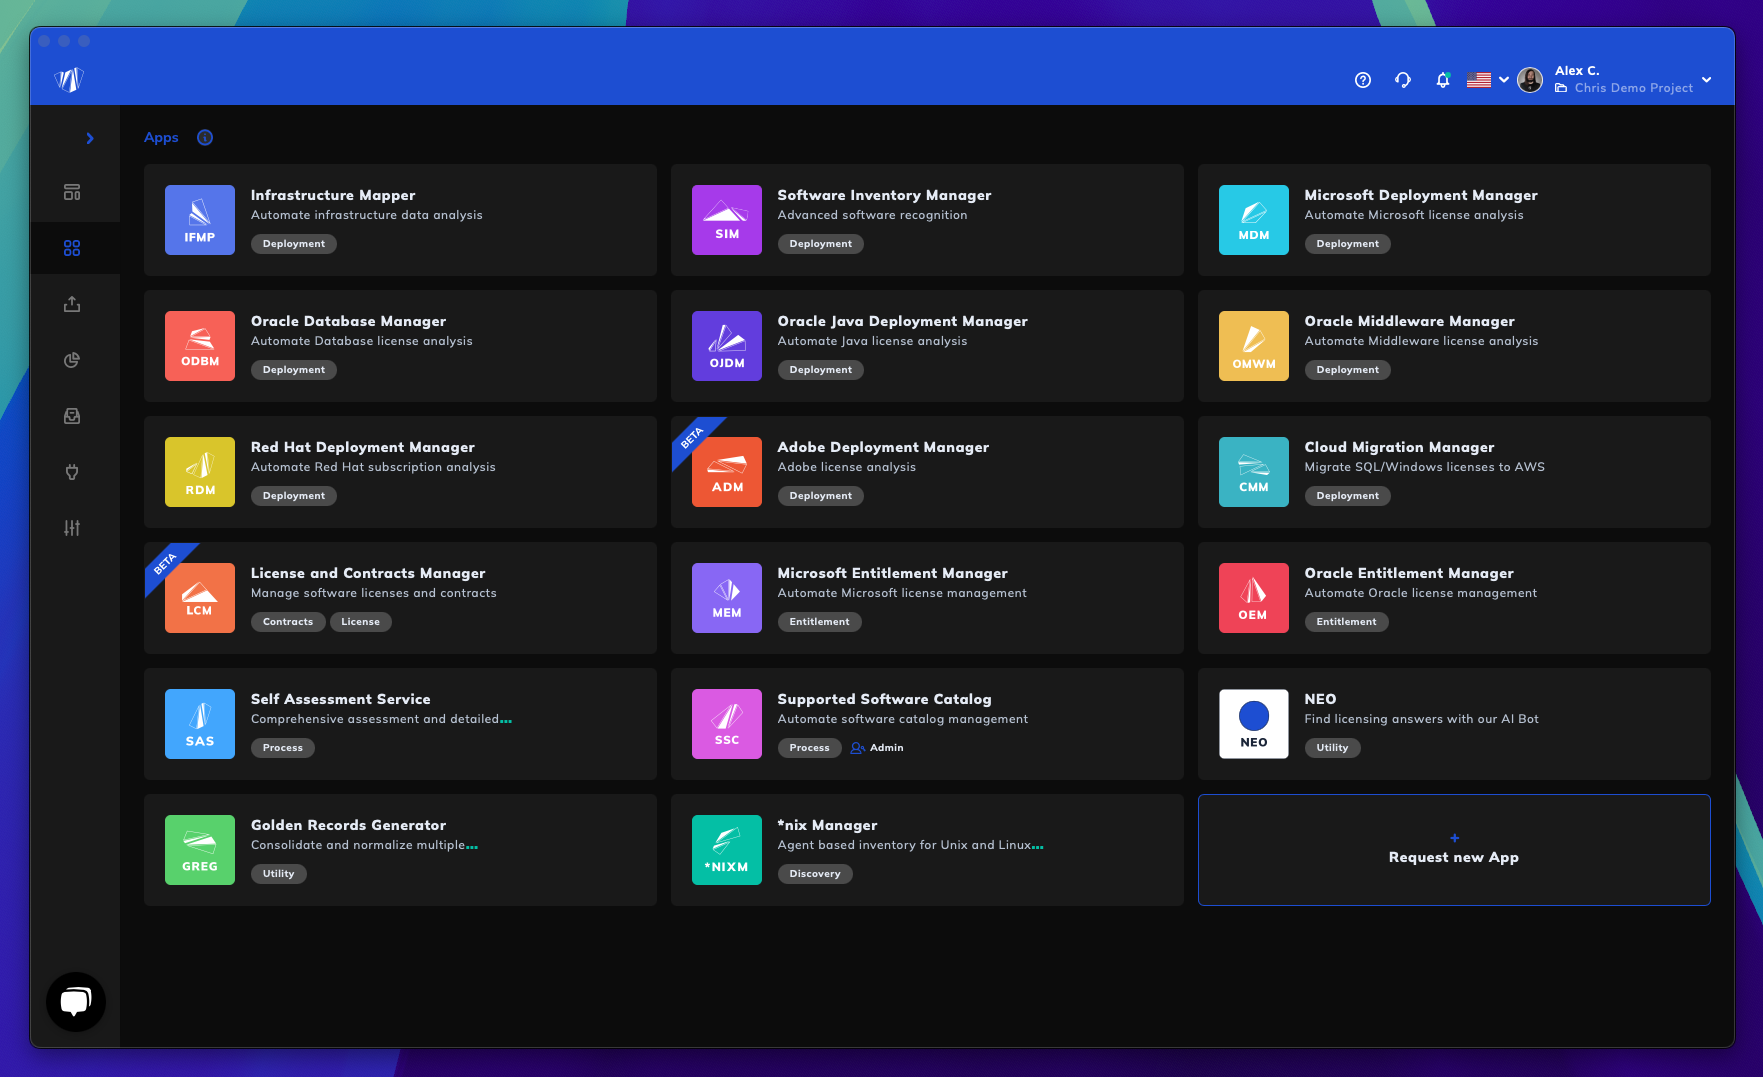Open the Oracle Java Deployment Manager title
The image size is (1763, 1077).
903,321
